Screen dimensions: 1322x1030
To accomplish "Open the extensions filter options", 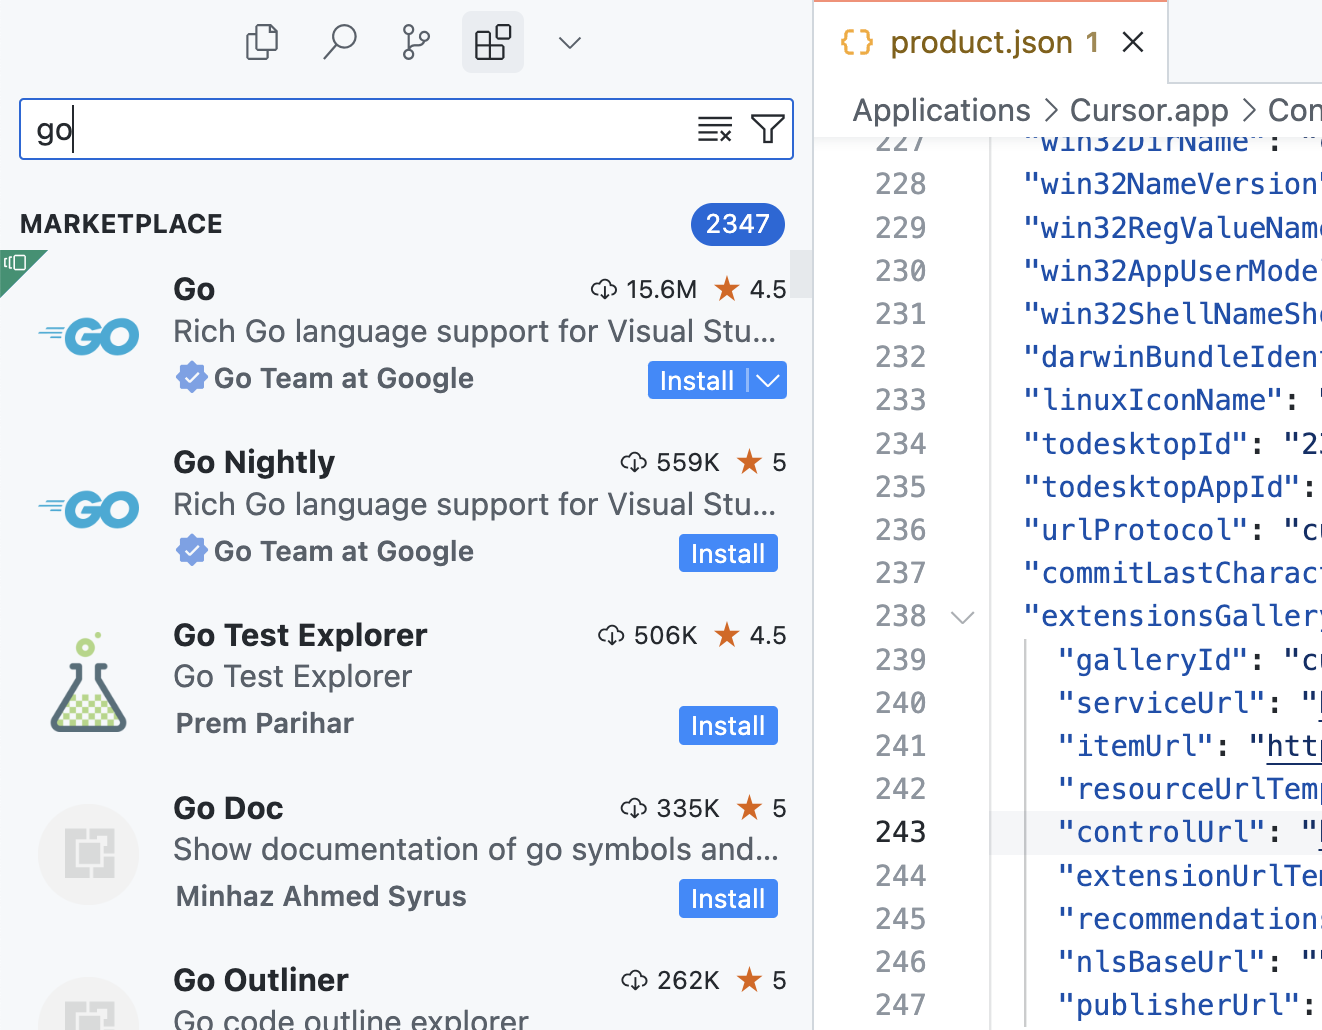I will 767,129.
